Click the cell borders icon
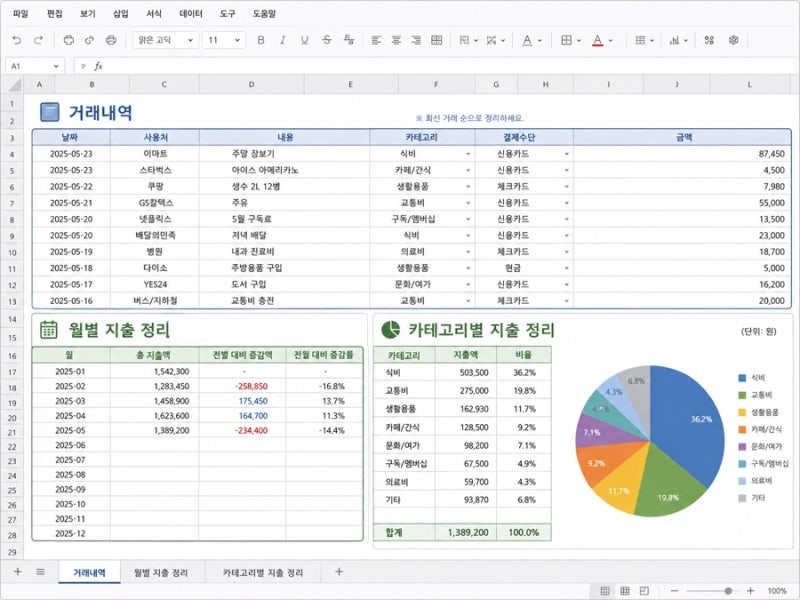This screenshot has height=600, width=800. tap(566, 40)
